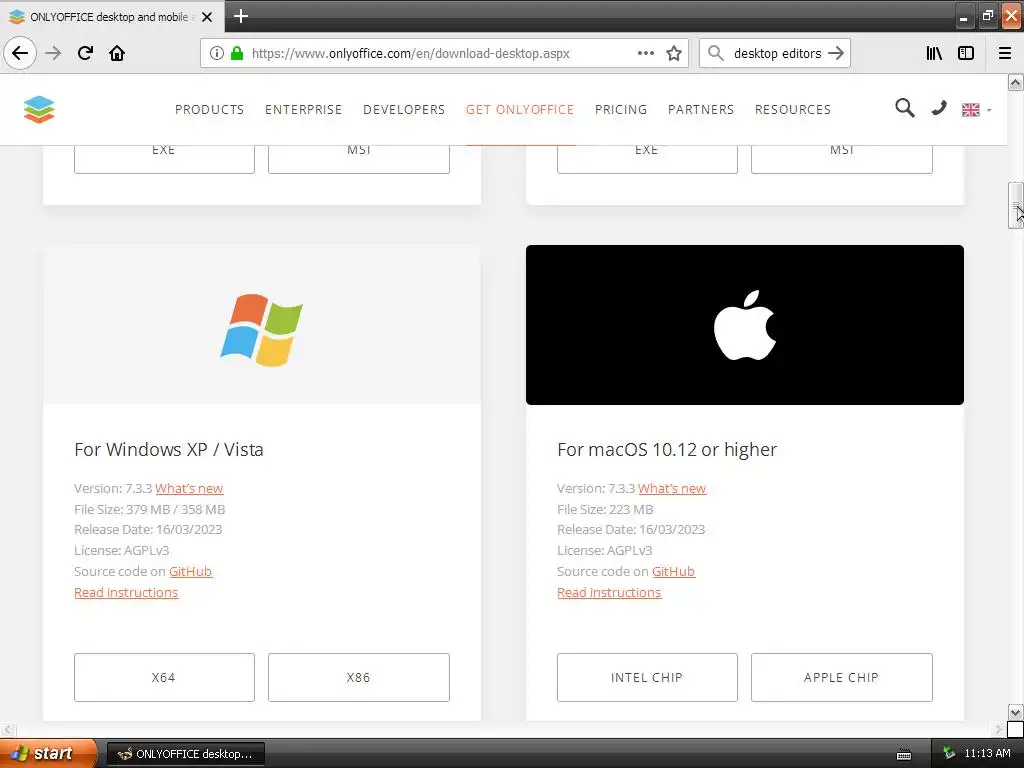This screenshot has width=1024, height=768.
Task: Click File Size: 379 MB / 358 MB text
Action: pos(150,509)
